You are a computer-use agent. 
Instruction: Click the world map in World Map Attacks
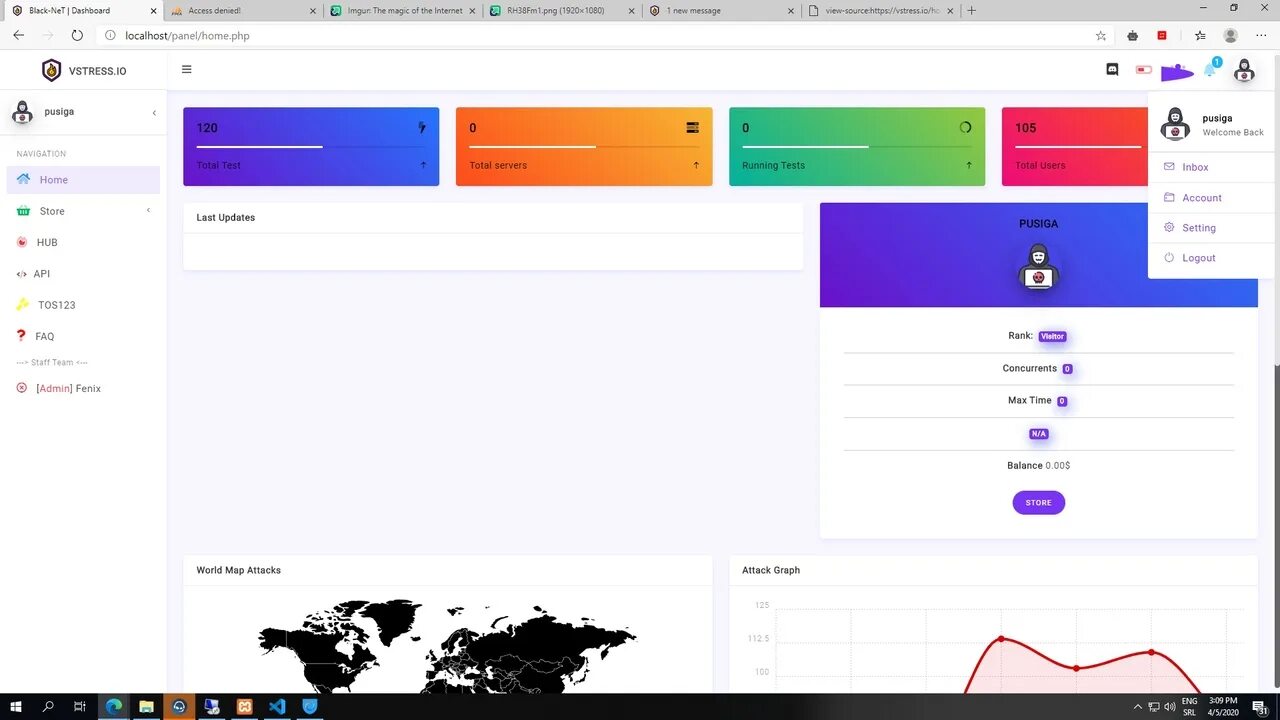coord(447,645)
